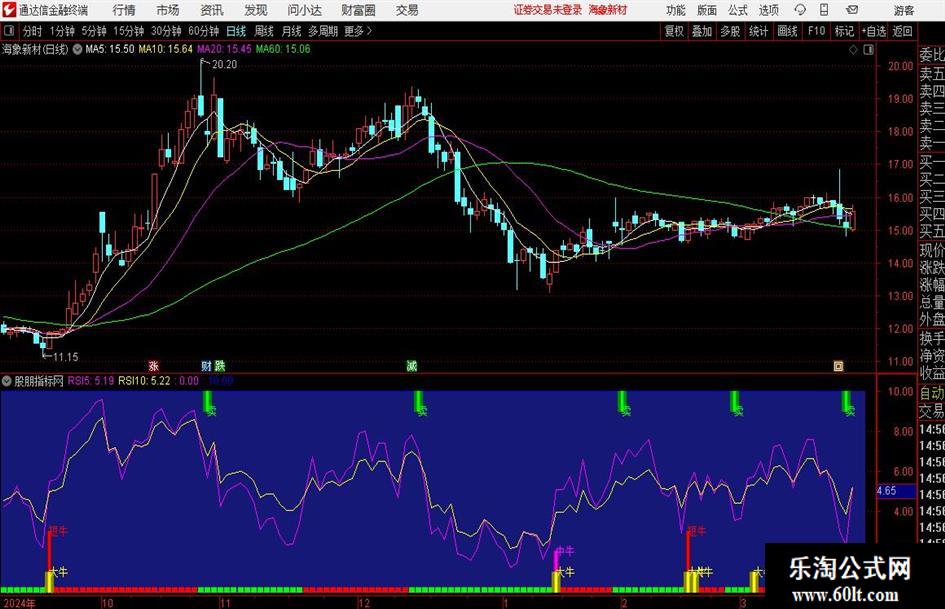
Task: Click the green 跌 marker
Action: click(220, 365)
